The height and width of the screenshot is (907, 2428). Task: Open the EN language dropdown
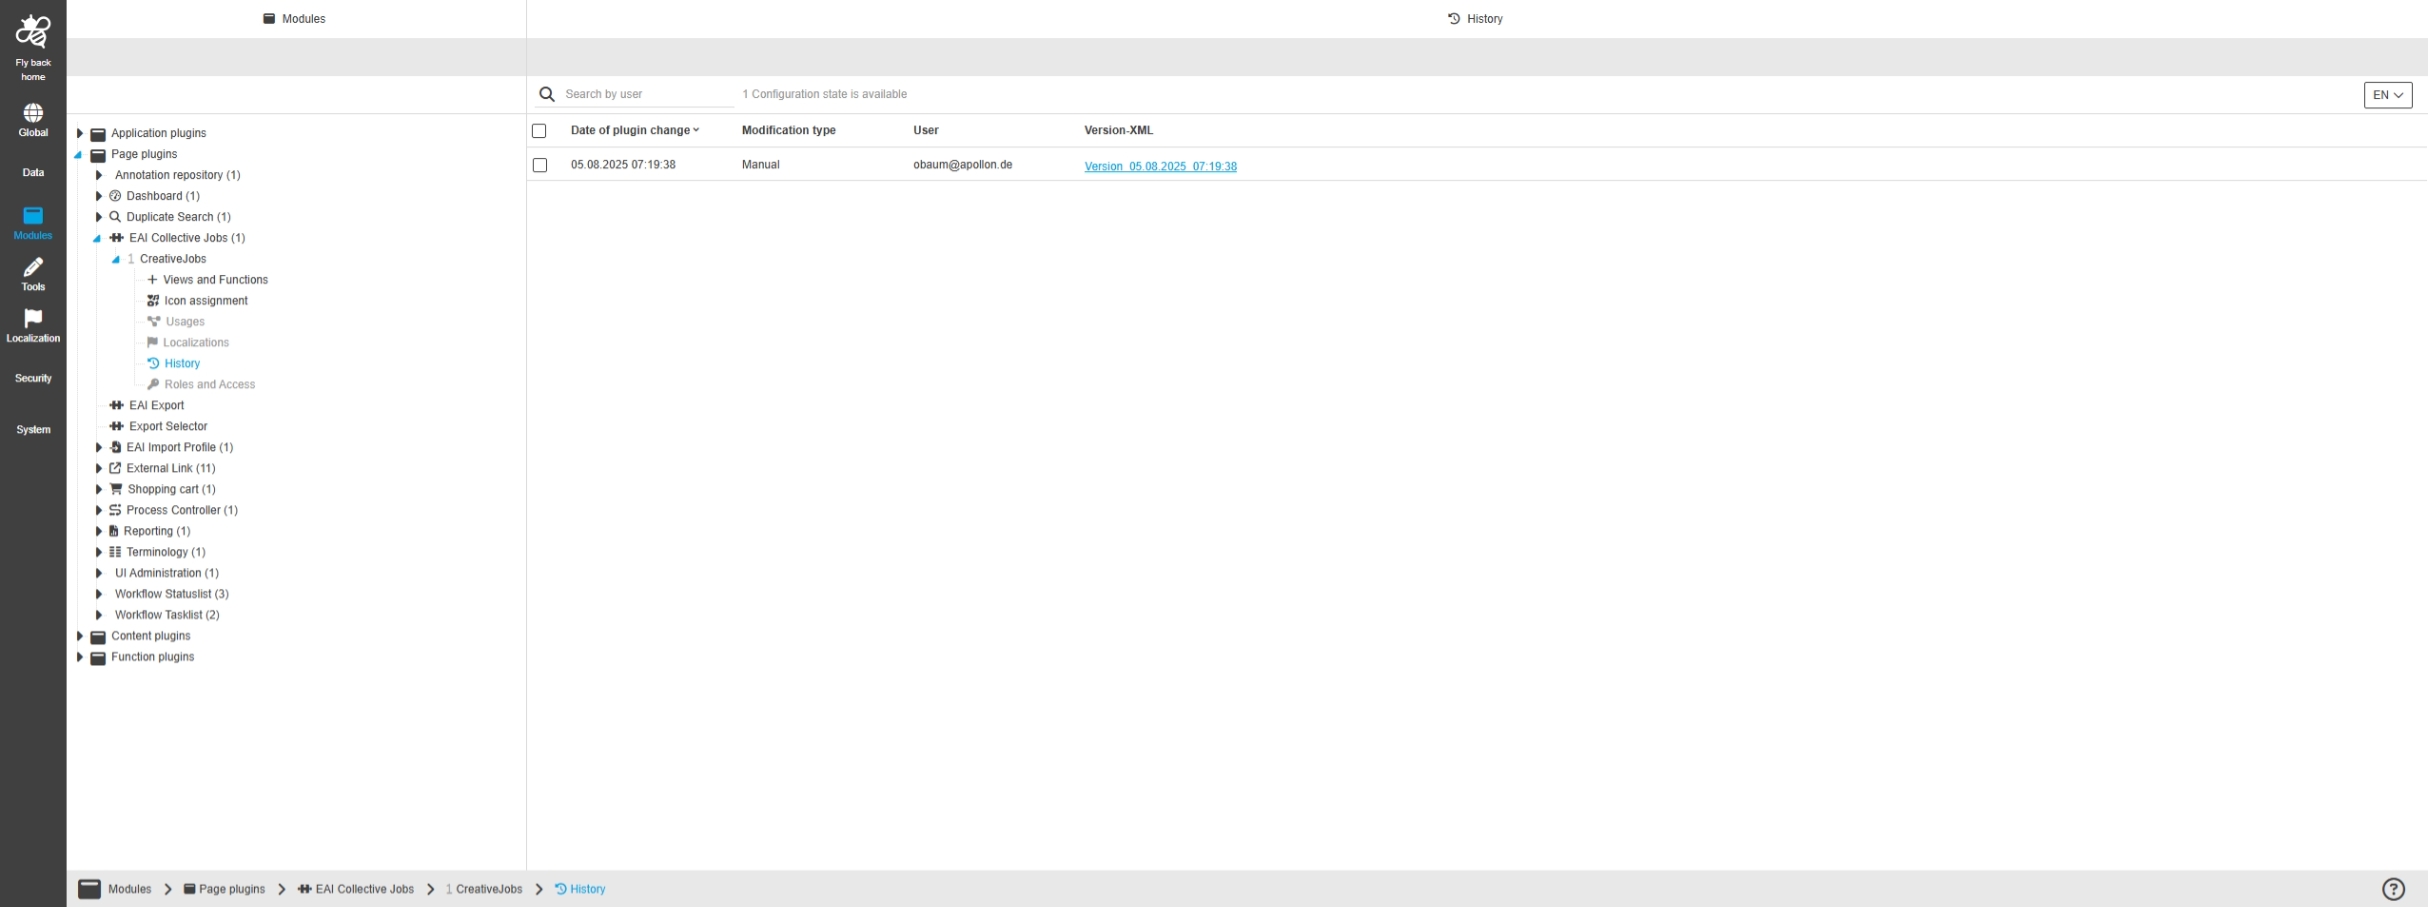click(2388, 95)
